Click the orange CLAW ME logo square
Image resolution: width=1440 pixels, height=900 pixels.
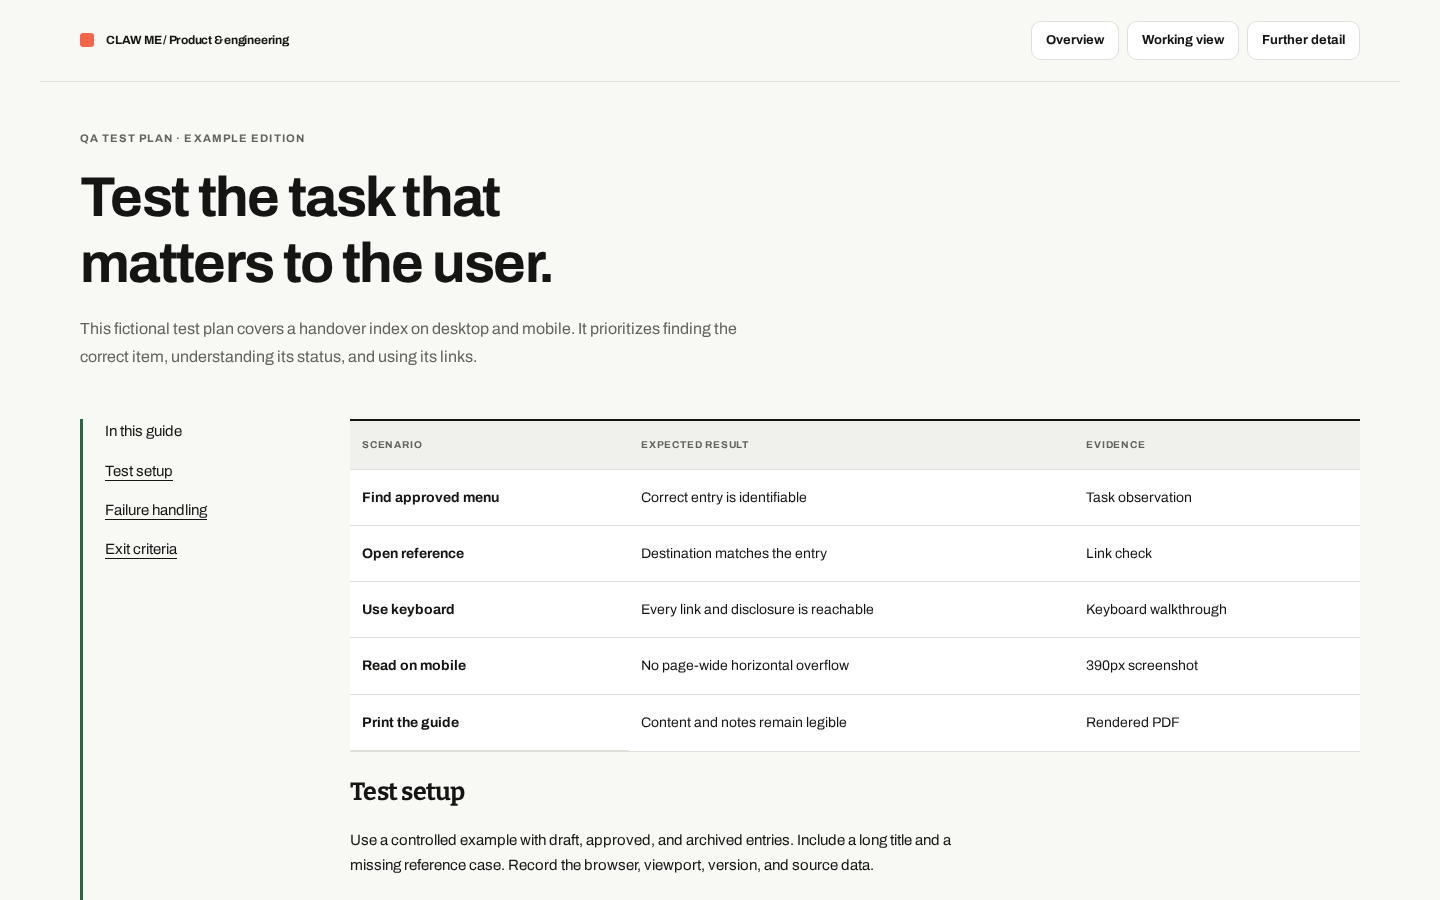(x=87, y=40)
